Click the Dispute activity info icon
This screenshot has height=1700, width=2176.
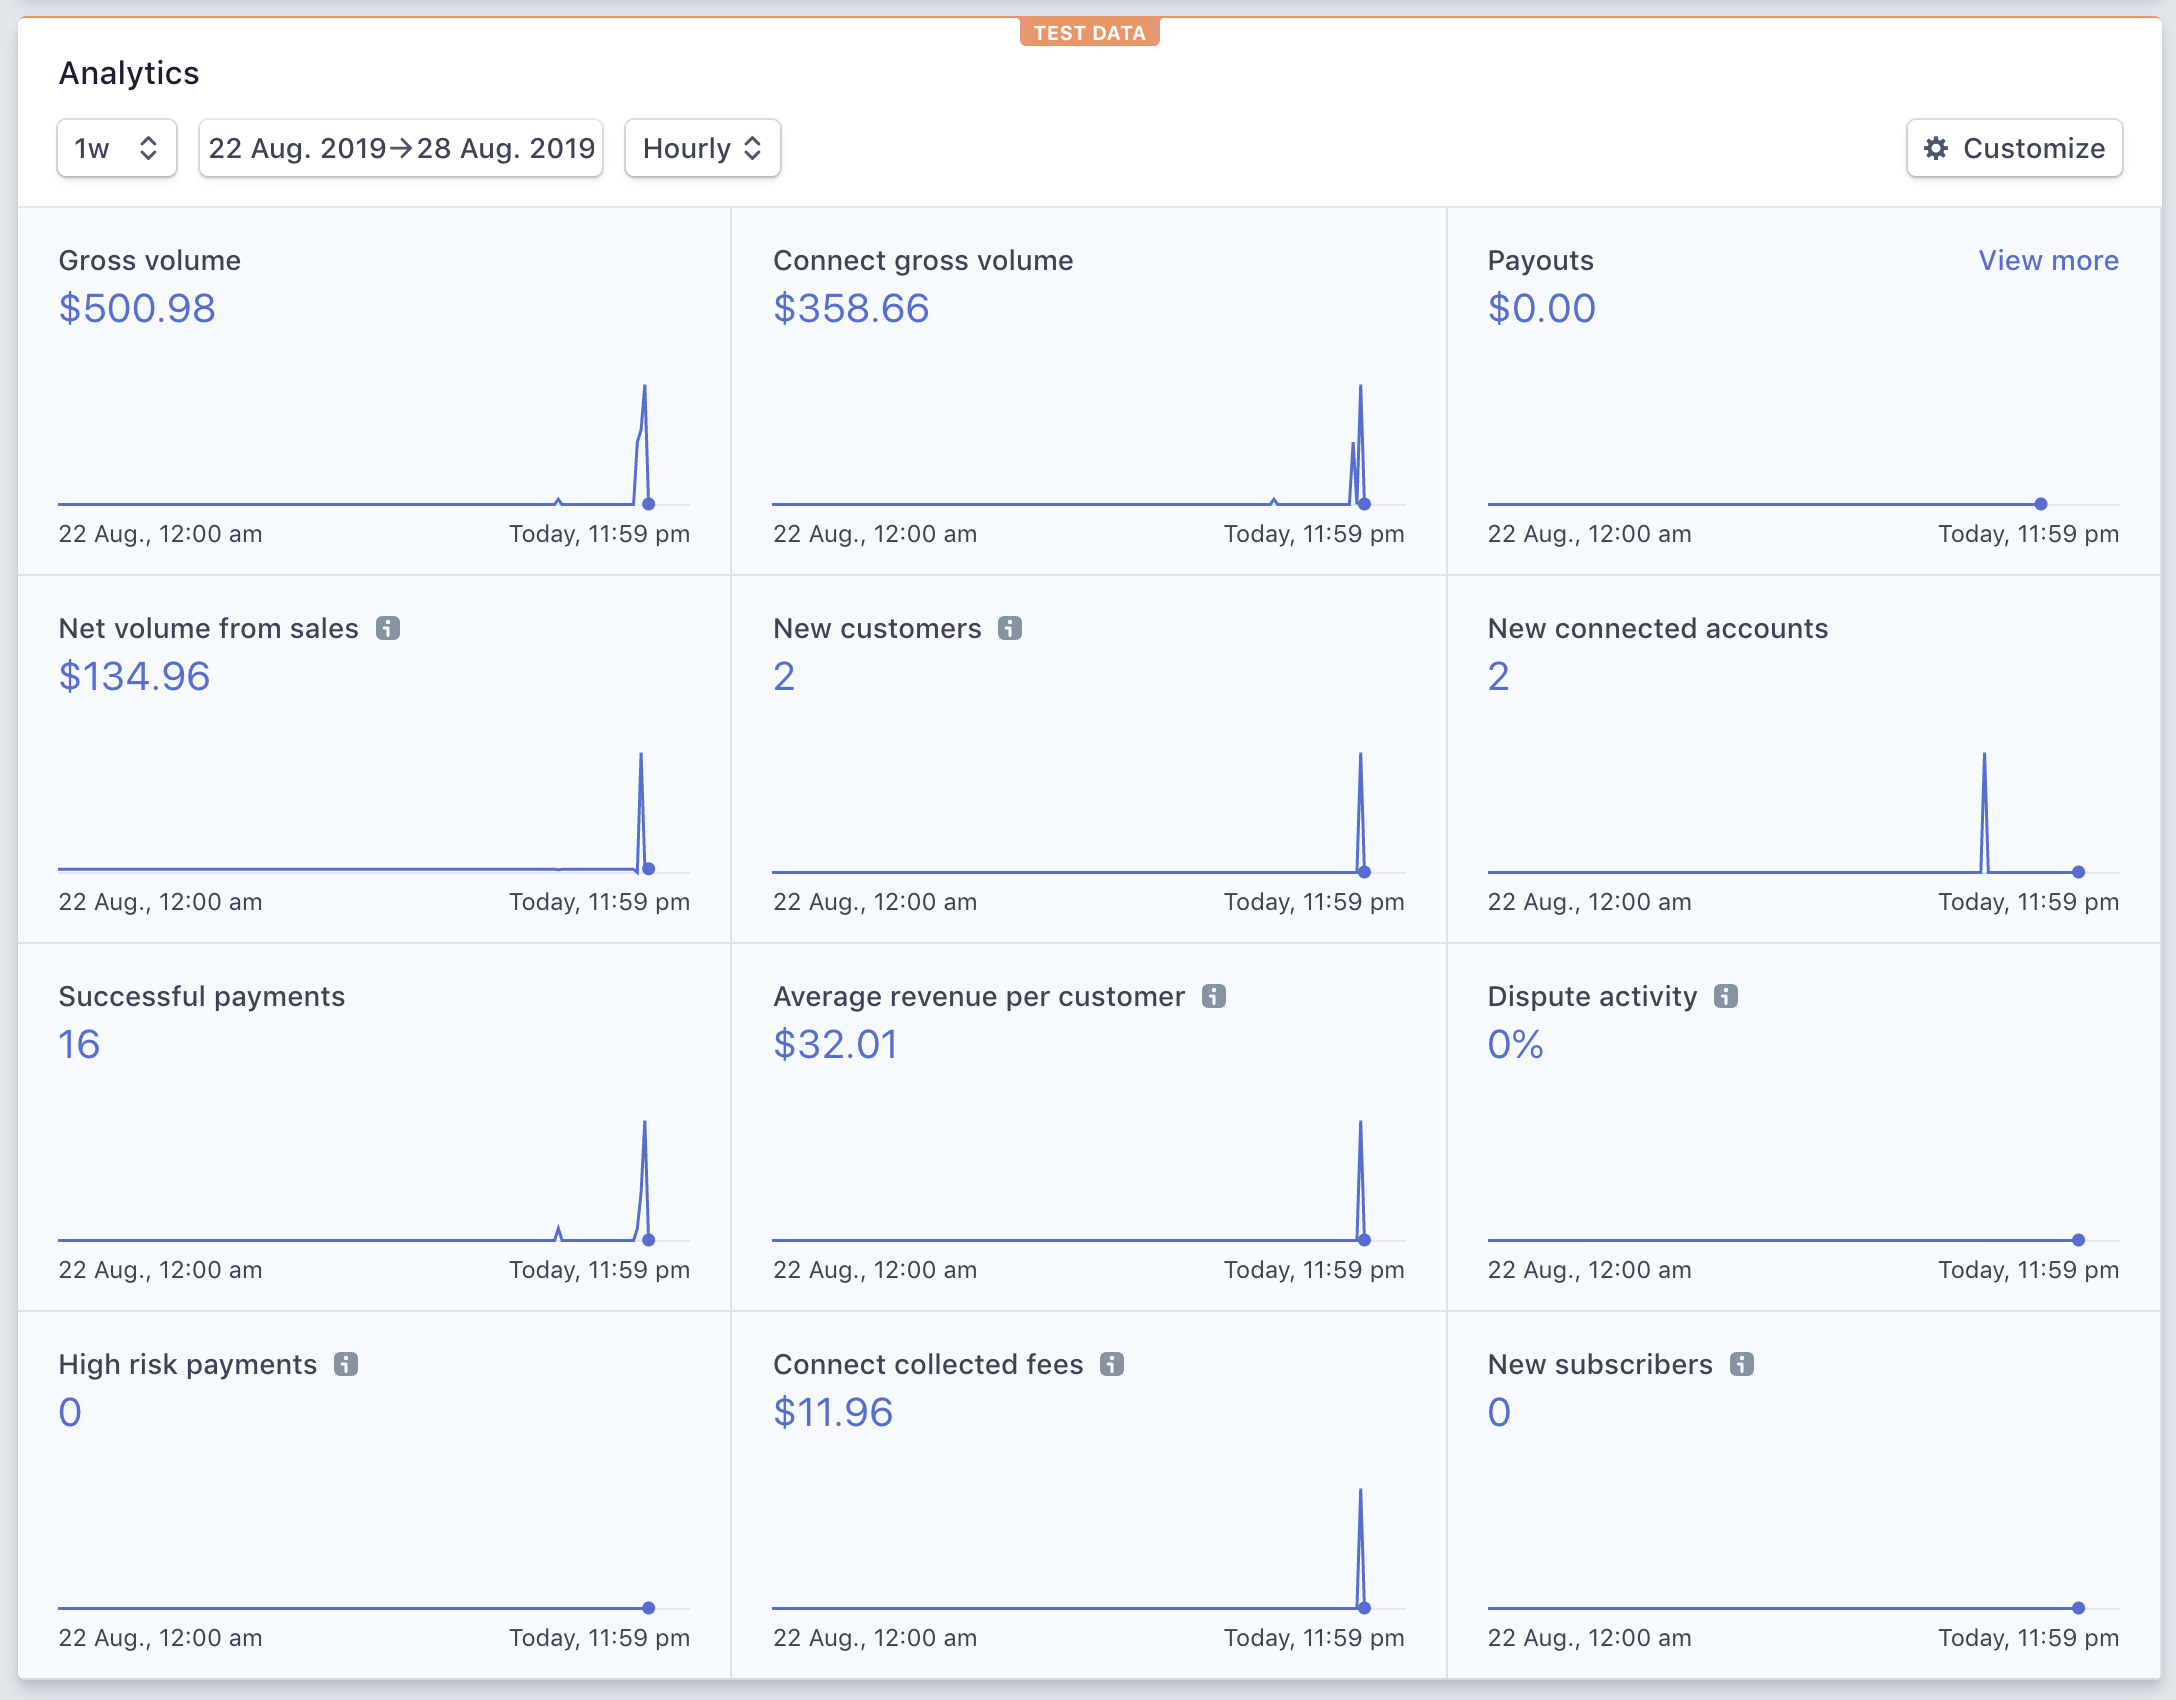tap(1726, 996)
